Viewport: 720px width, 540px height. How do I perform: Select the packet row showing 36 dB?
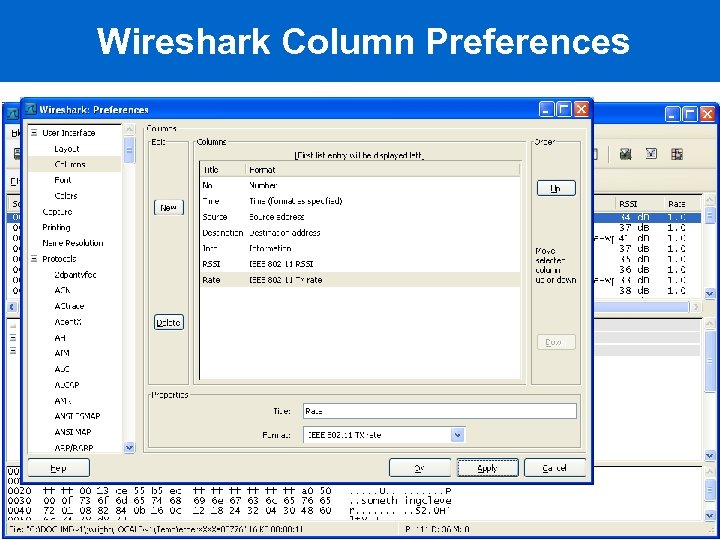(647, 270)
